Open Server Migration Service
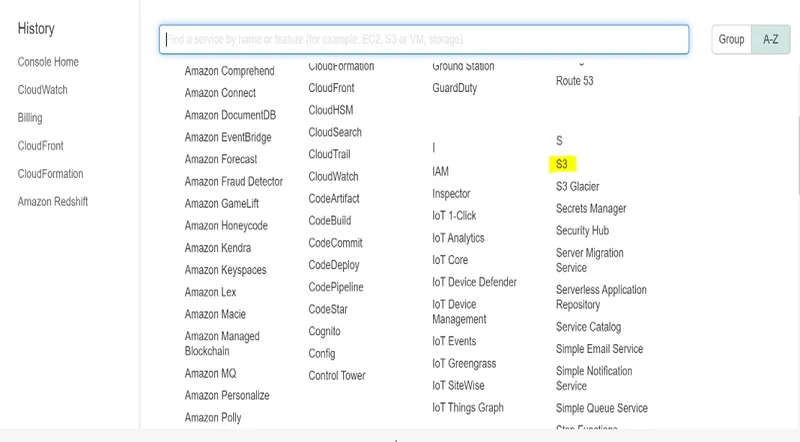The width and height of the screenshot is (800, 442). click(x=589, y=260)
